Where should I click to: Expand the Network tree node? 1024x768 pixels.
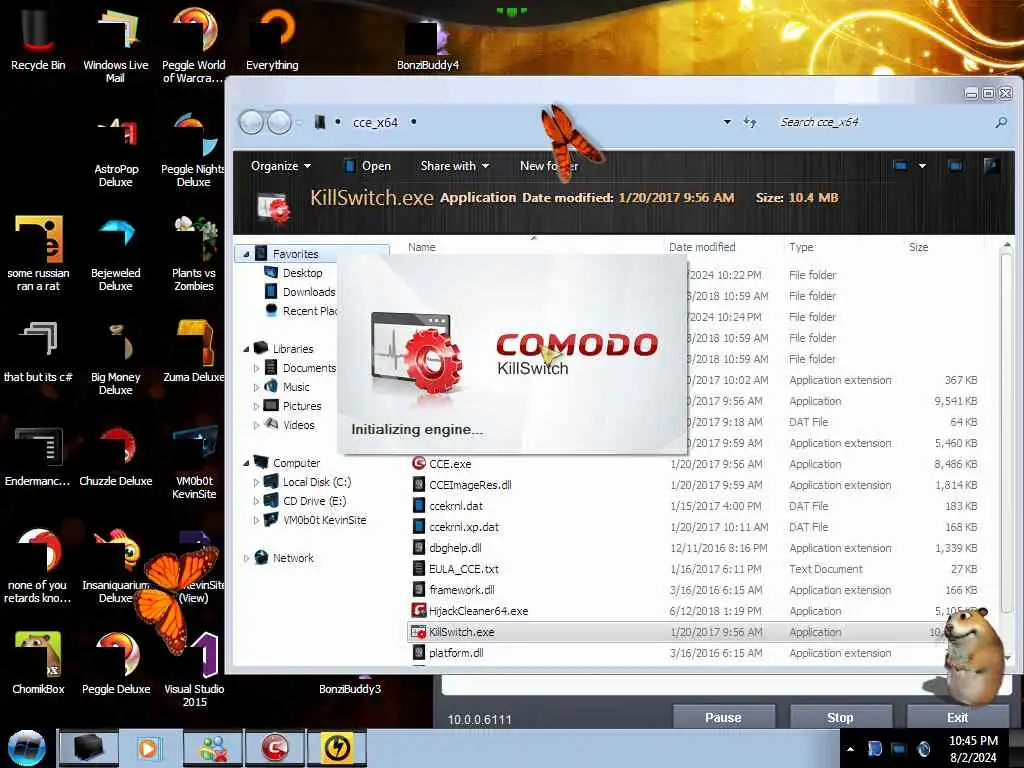pyautogui.click(x=246, y=558)
